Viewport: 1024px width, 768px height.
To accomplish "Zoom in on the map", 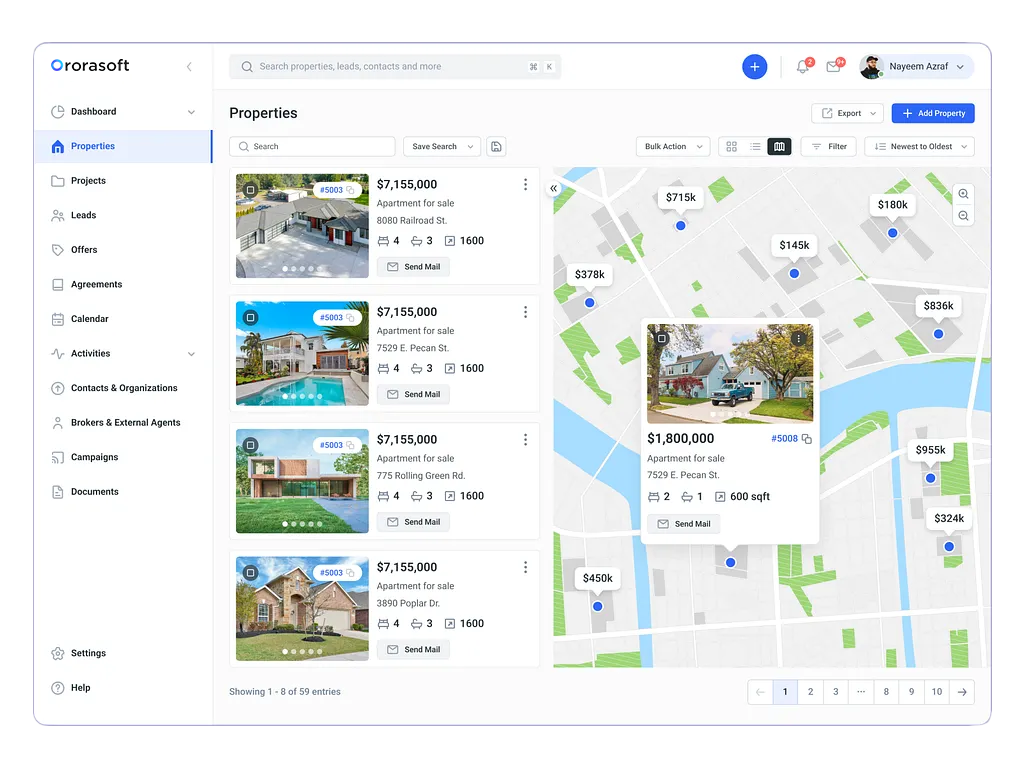I will click(963, 193).
